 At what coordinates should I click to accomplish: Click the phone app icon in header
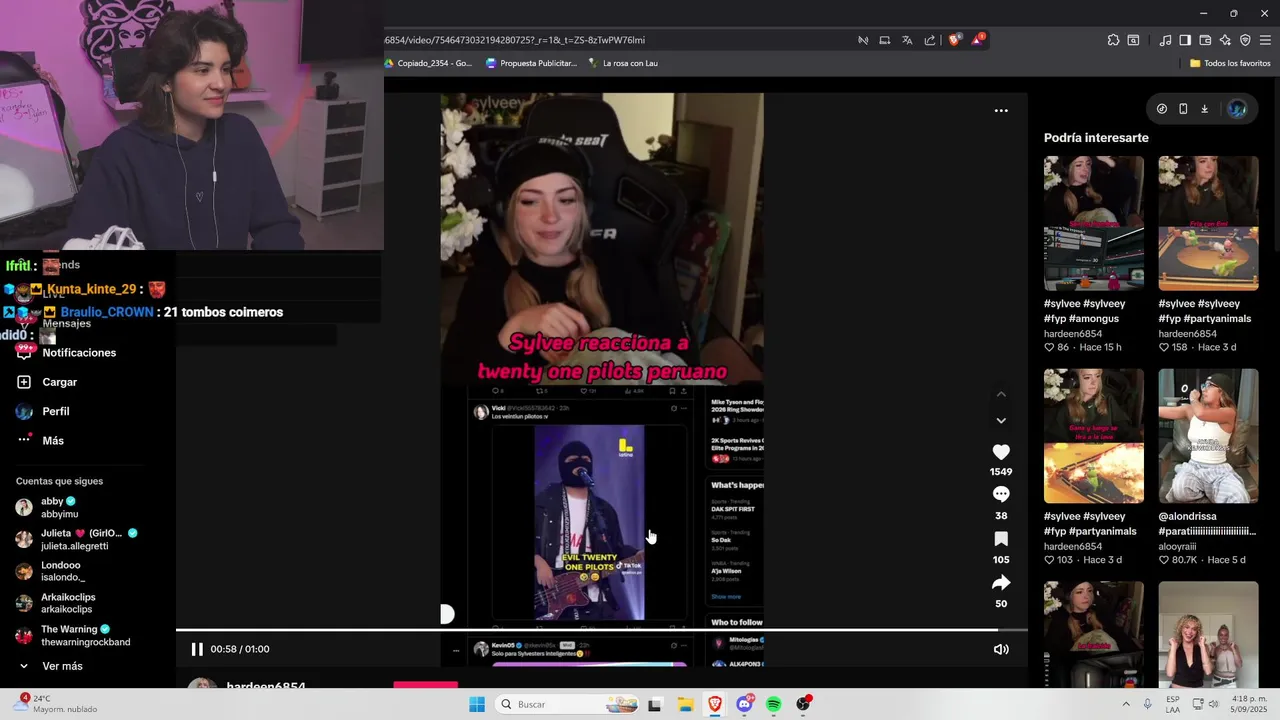click(1183, 109)
